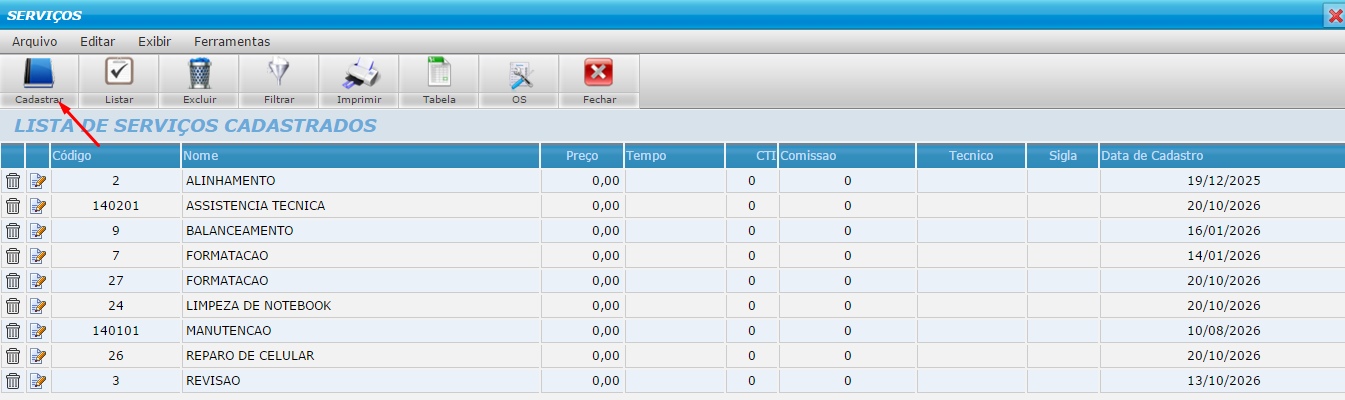1345x400 pixels.
Task: Click the Filtrar text button
Action: click(279, 100)
